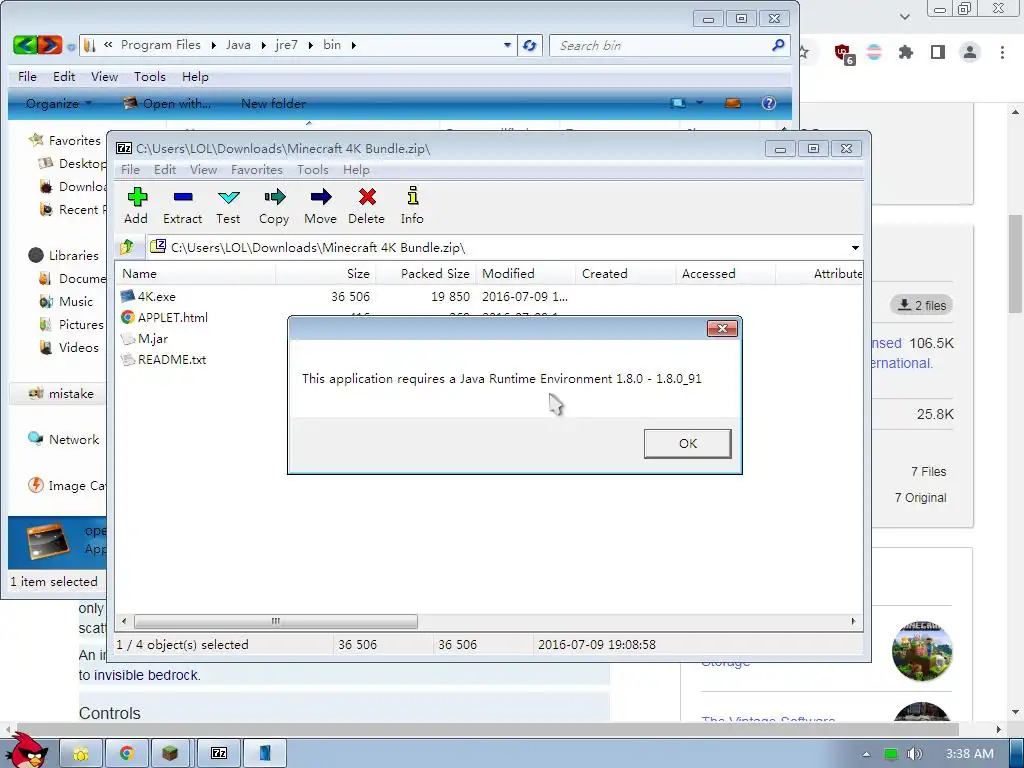Image resolution: width=1024 pixels, height=768 pixels.
Task: Click the Angry Birds start button
Action: click(x=25, y=751)
